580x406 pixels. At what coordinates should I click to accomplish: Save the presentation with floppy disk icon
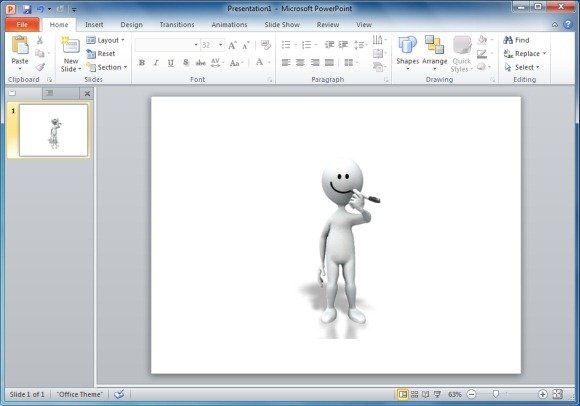27,9
